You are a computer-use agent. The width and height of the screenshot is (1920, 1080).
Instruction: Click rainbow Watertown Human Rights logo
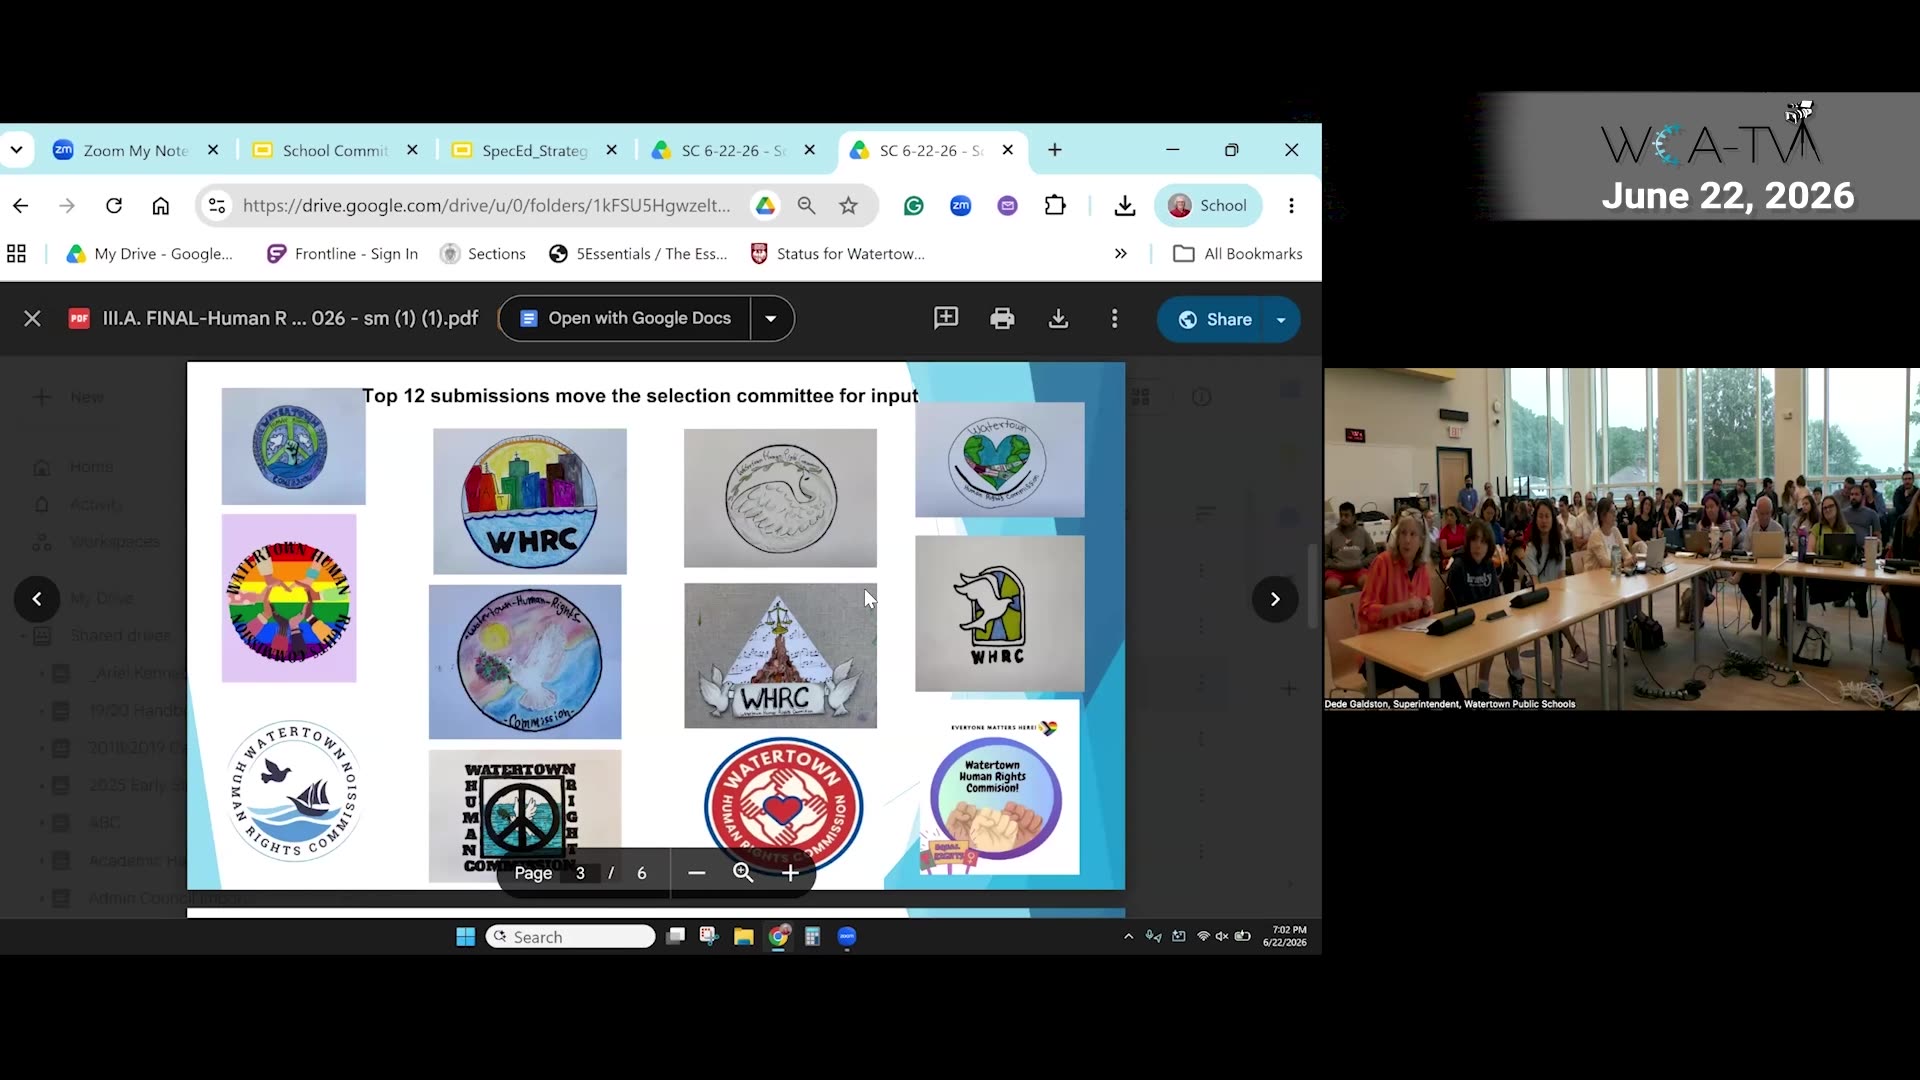pos(289,598)
